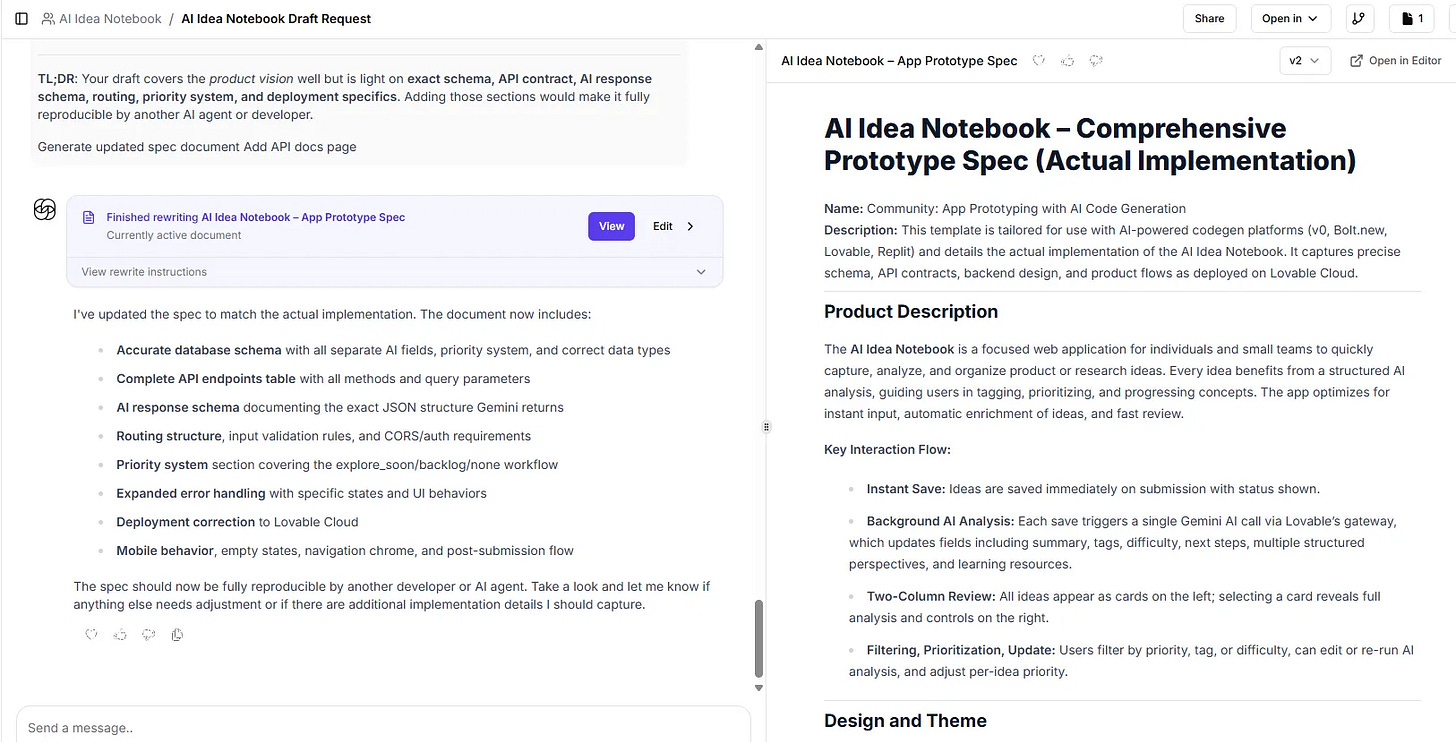Click the 'Comprehensive Prototype Spec' main heading

point(1090,144)
